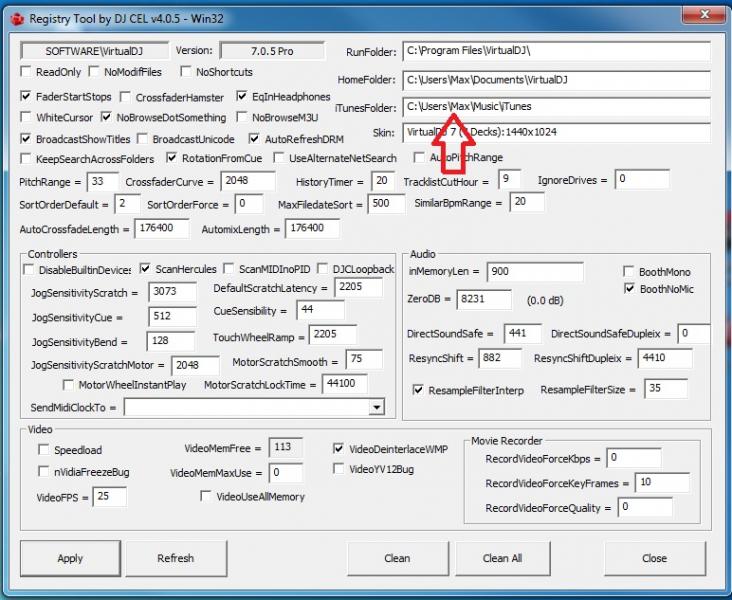
Task: Click the VideoFPS input field
Action: point(110,497)
